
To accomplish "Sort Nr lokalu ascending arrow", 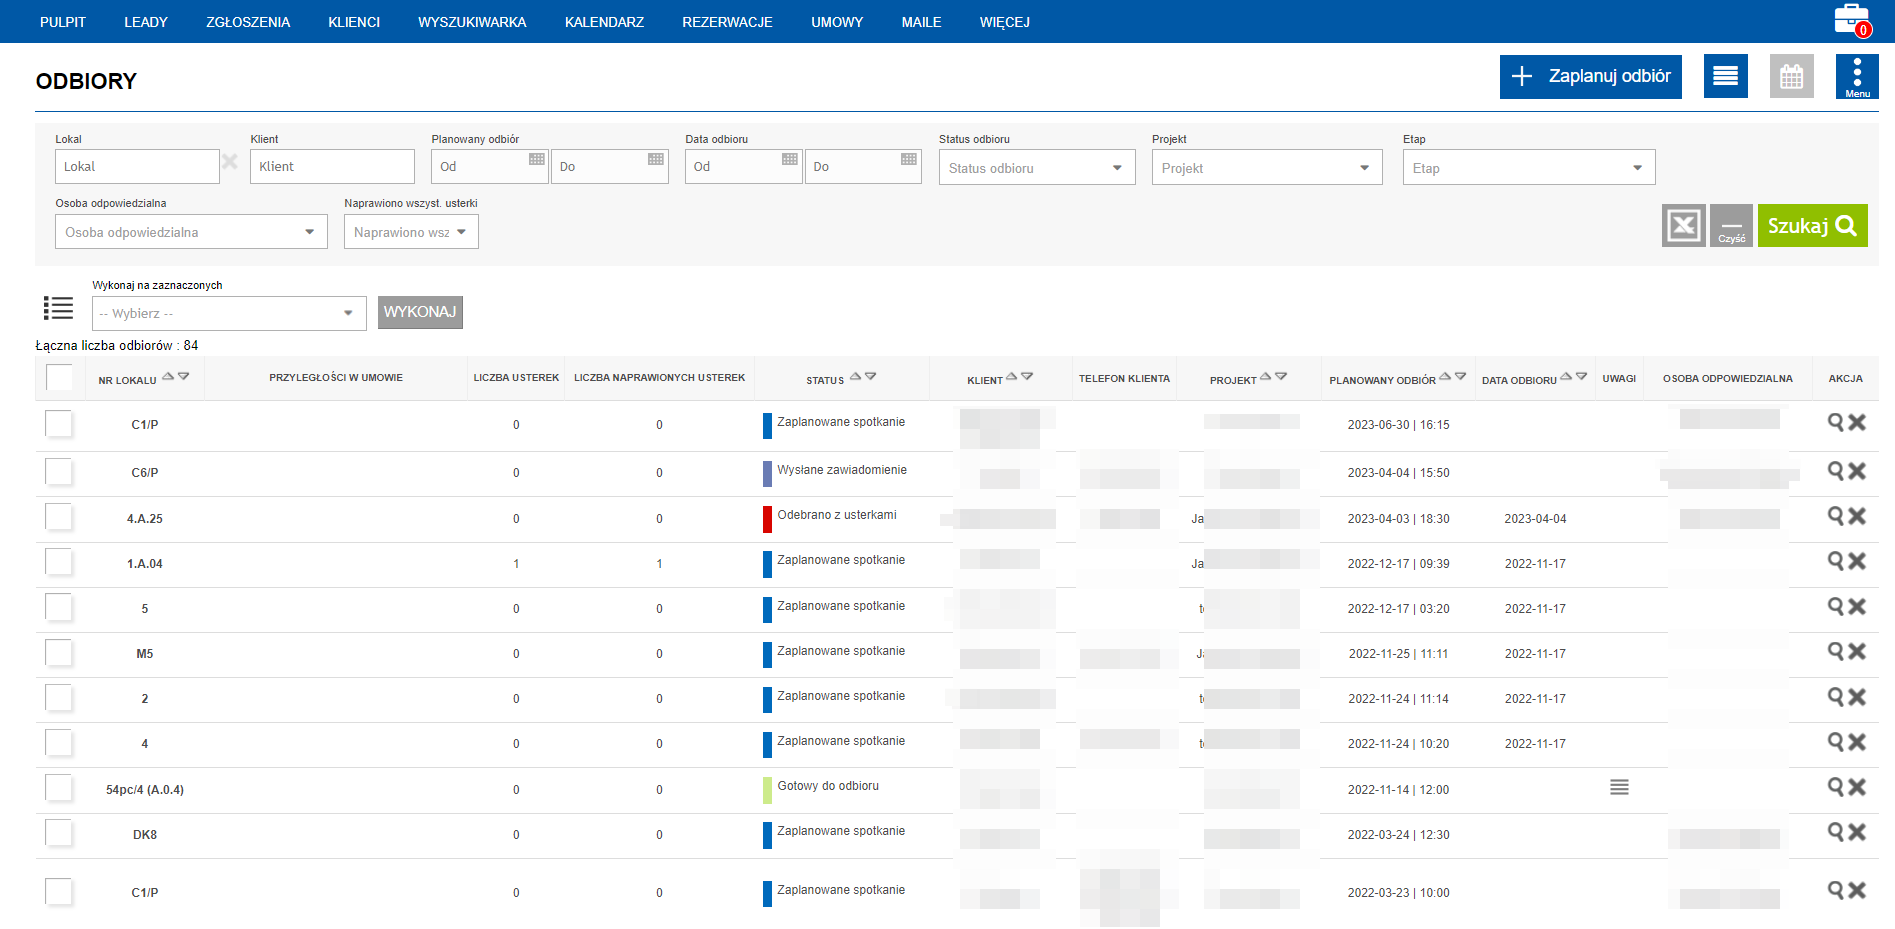I will (x=168, y=377).
